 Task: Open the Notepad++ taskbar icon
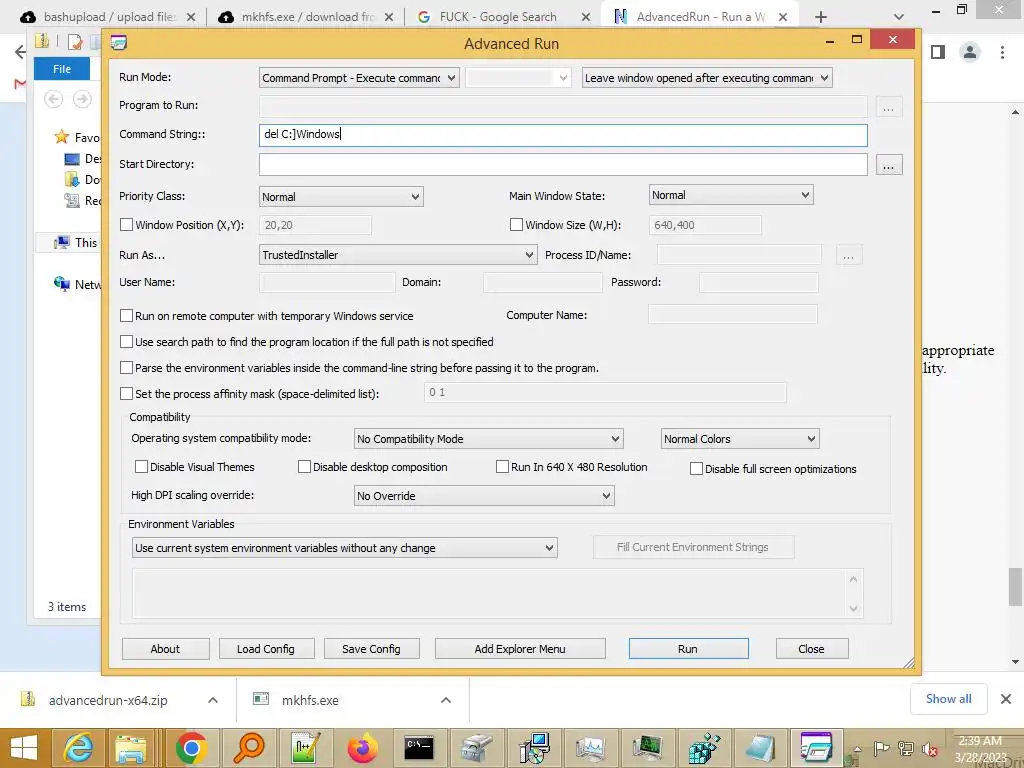(305, 747)
